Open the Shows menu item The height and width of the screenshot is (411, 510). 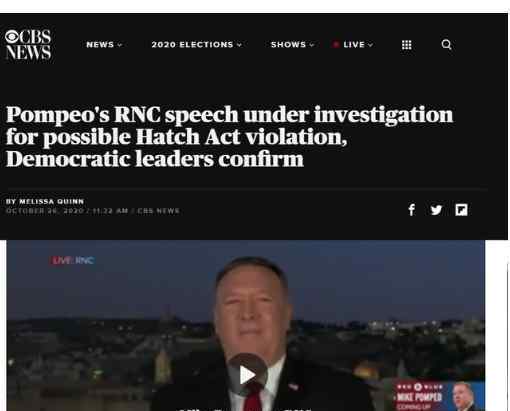coord(288,44)
